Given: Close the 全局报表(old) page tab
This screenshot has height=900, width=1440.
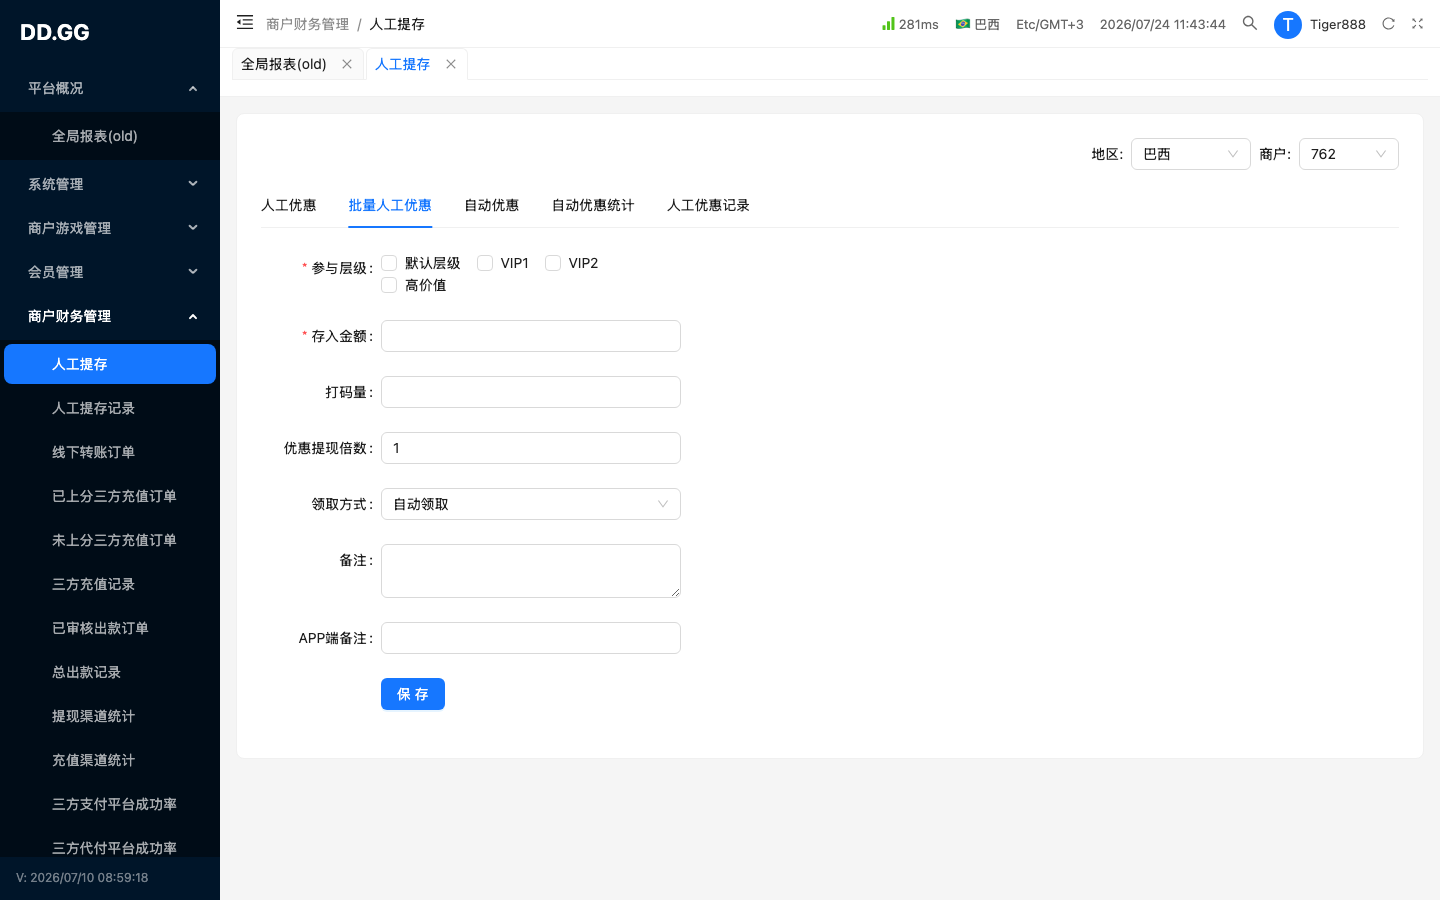Looking at the screenshot, I should coord(347,64).
